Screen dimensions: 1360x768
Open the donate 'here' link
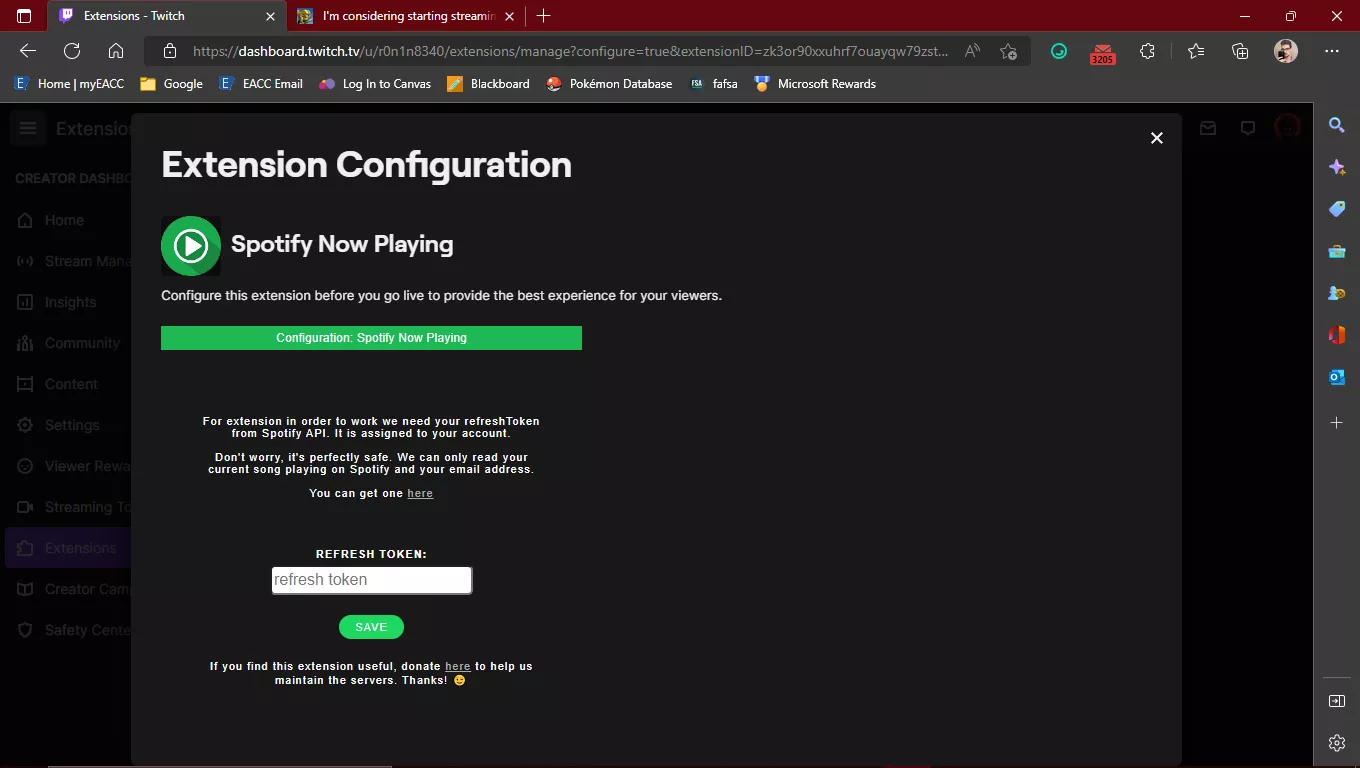click(x=457, y=666)
